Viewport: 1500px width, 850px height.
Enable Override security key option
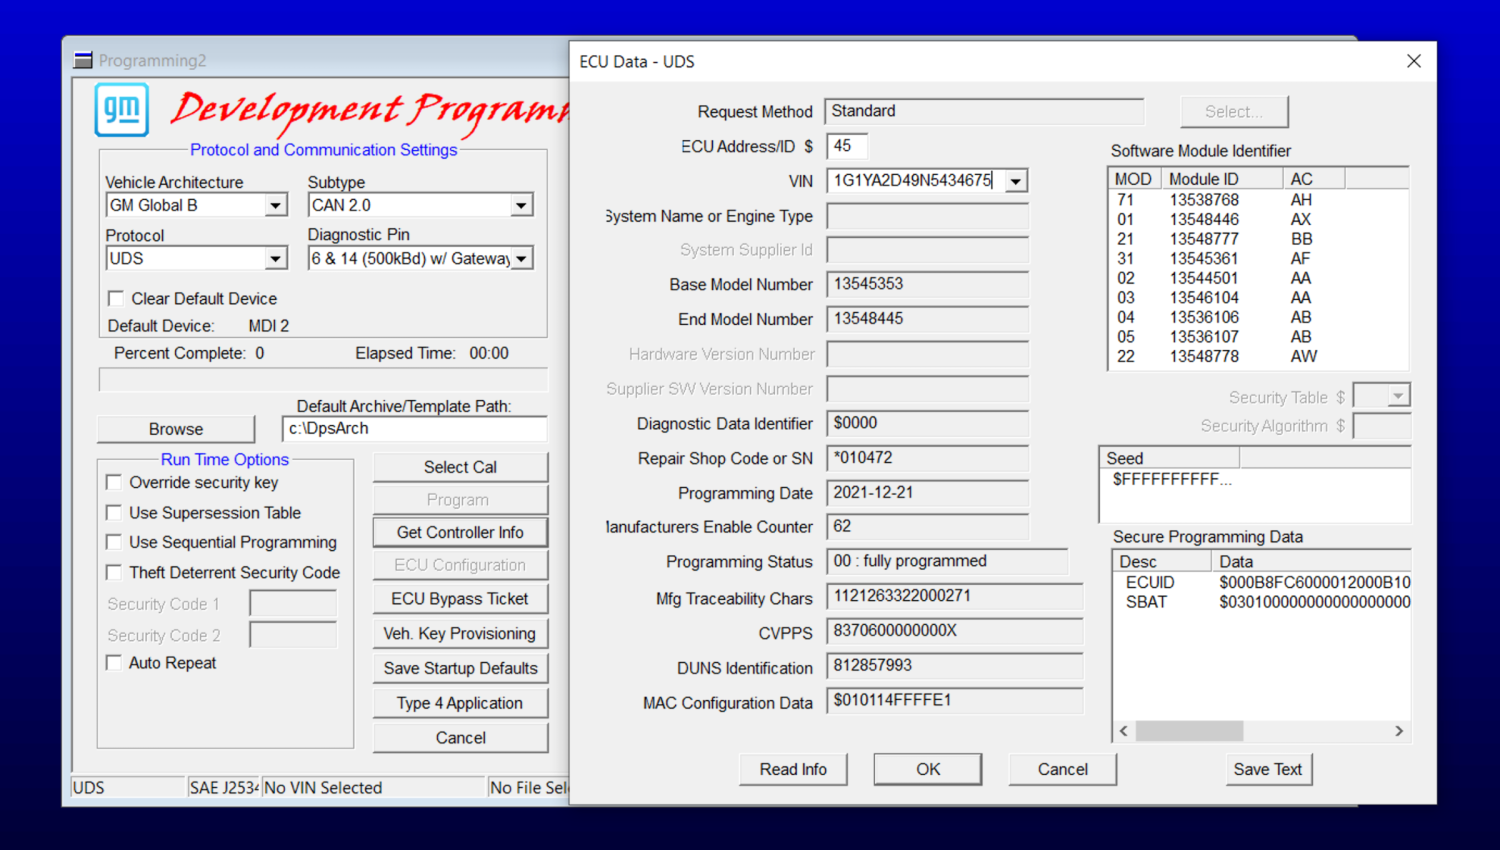pos(114,482)
